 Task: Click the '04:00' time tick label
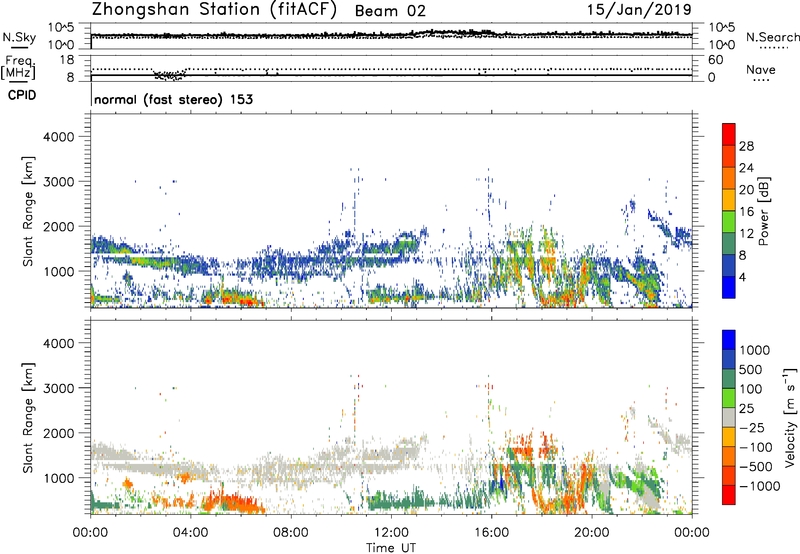point(190,533)
